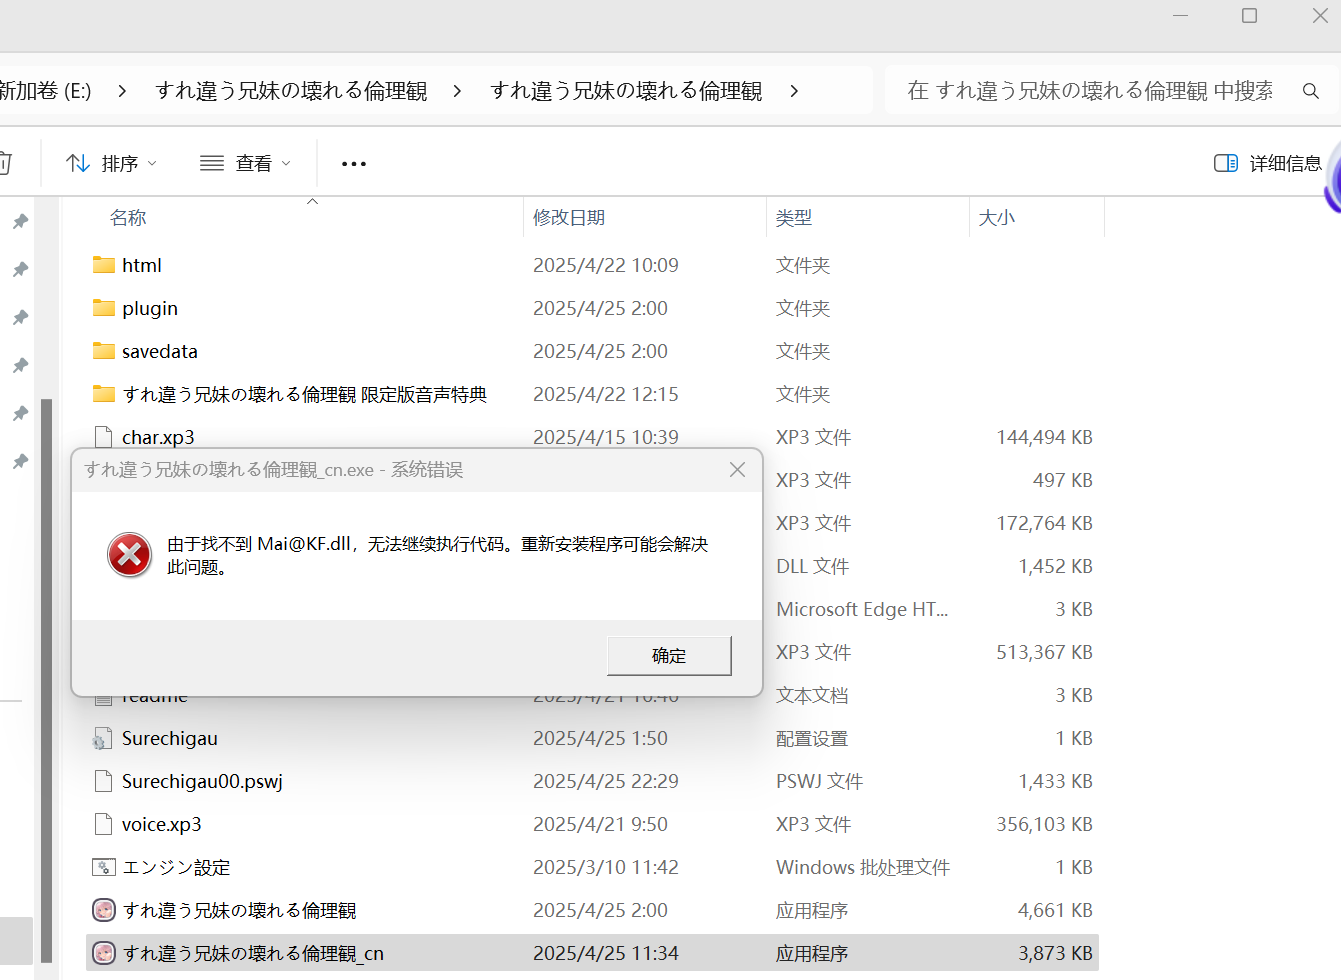Image resolution: width=1341 pixels, height=980 pixels.
Task: Sort by the 修改日期 column header
Action: pos(568,218)
